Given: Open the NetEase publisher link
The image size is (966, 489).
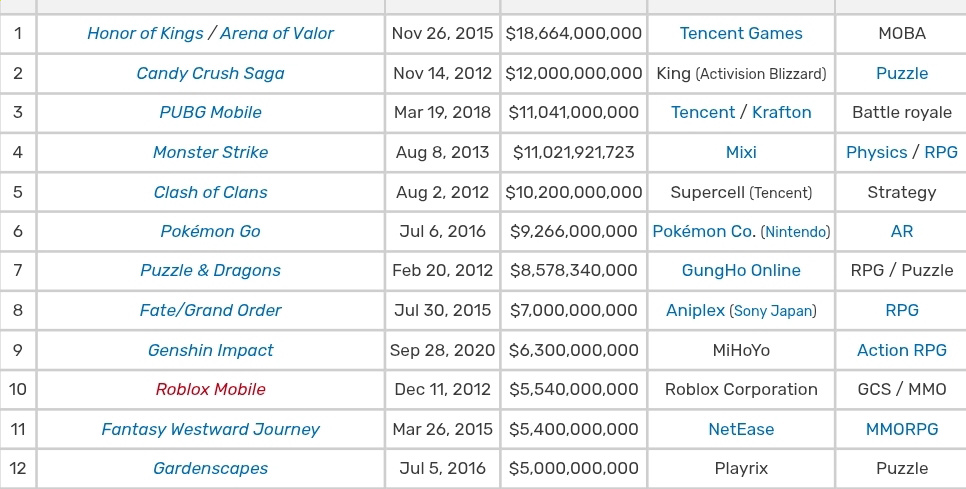Looking at the screenshot, I should pyautogui.click(x=741, y=429).
